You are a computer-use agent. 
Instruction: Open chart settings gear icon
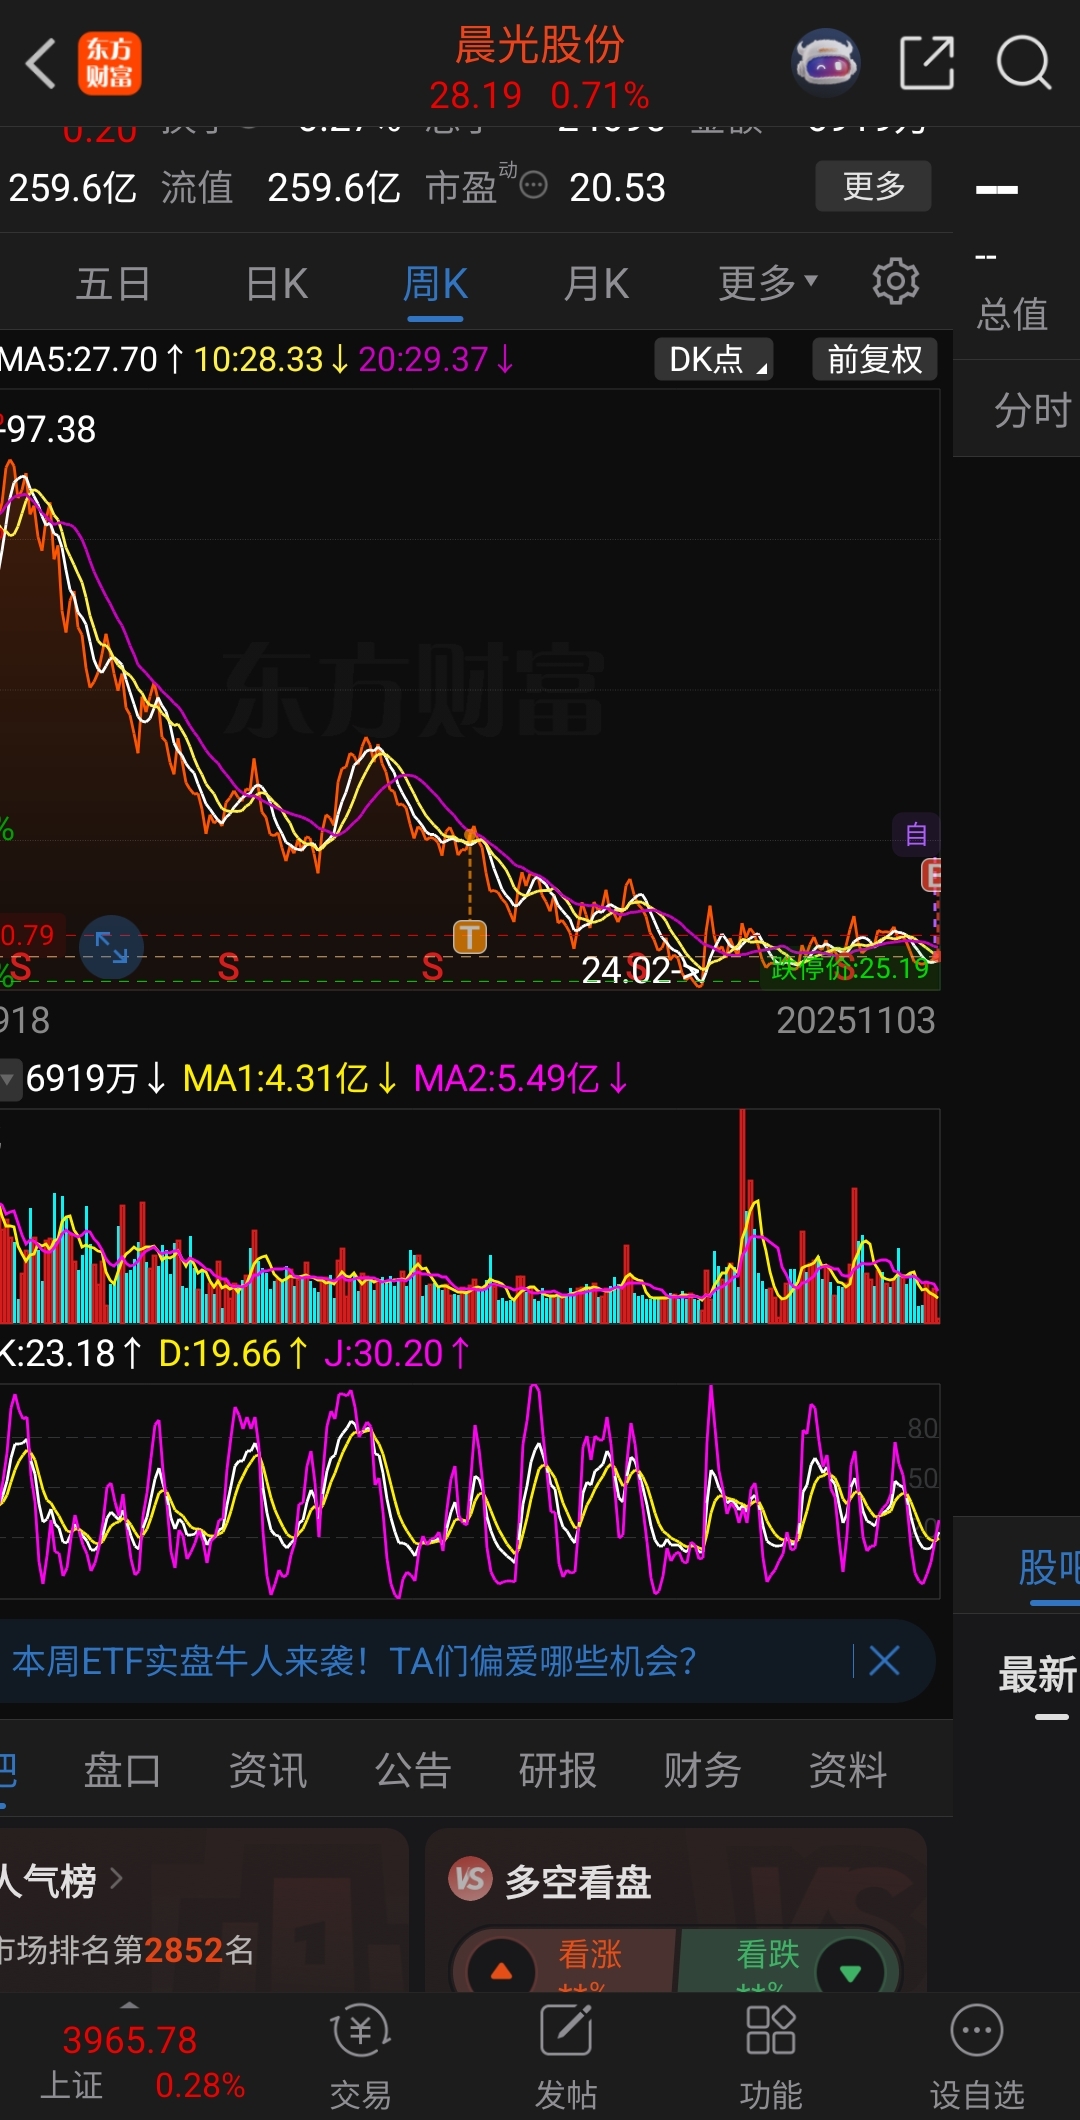(x=895, y=282)
